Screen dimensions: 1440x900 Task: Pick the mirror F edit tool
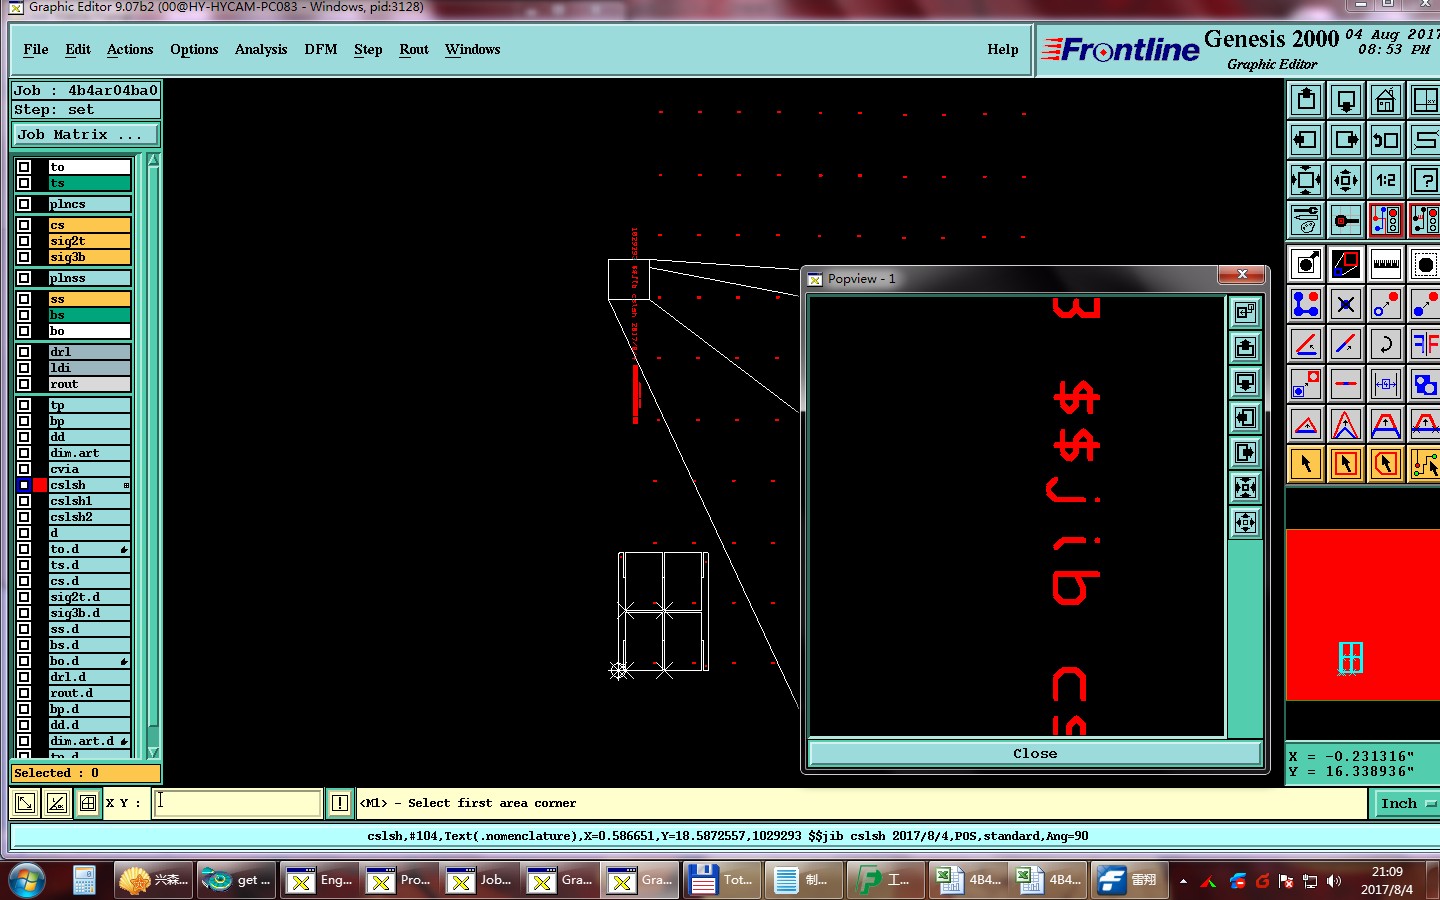pyautogui.click(x=1424, y=344)
